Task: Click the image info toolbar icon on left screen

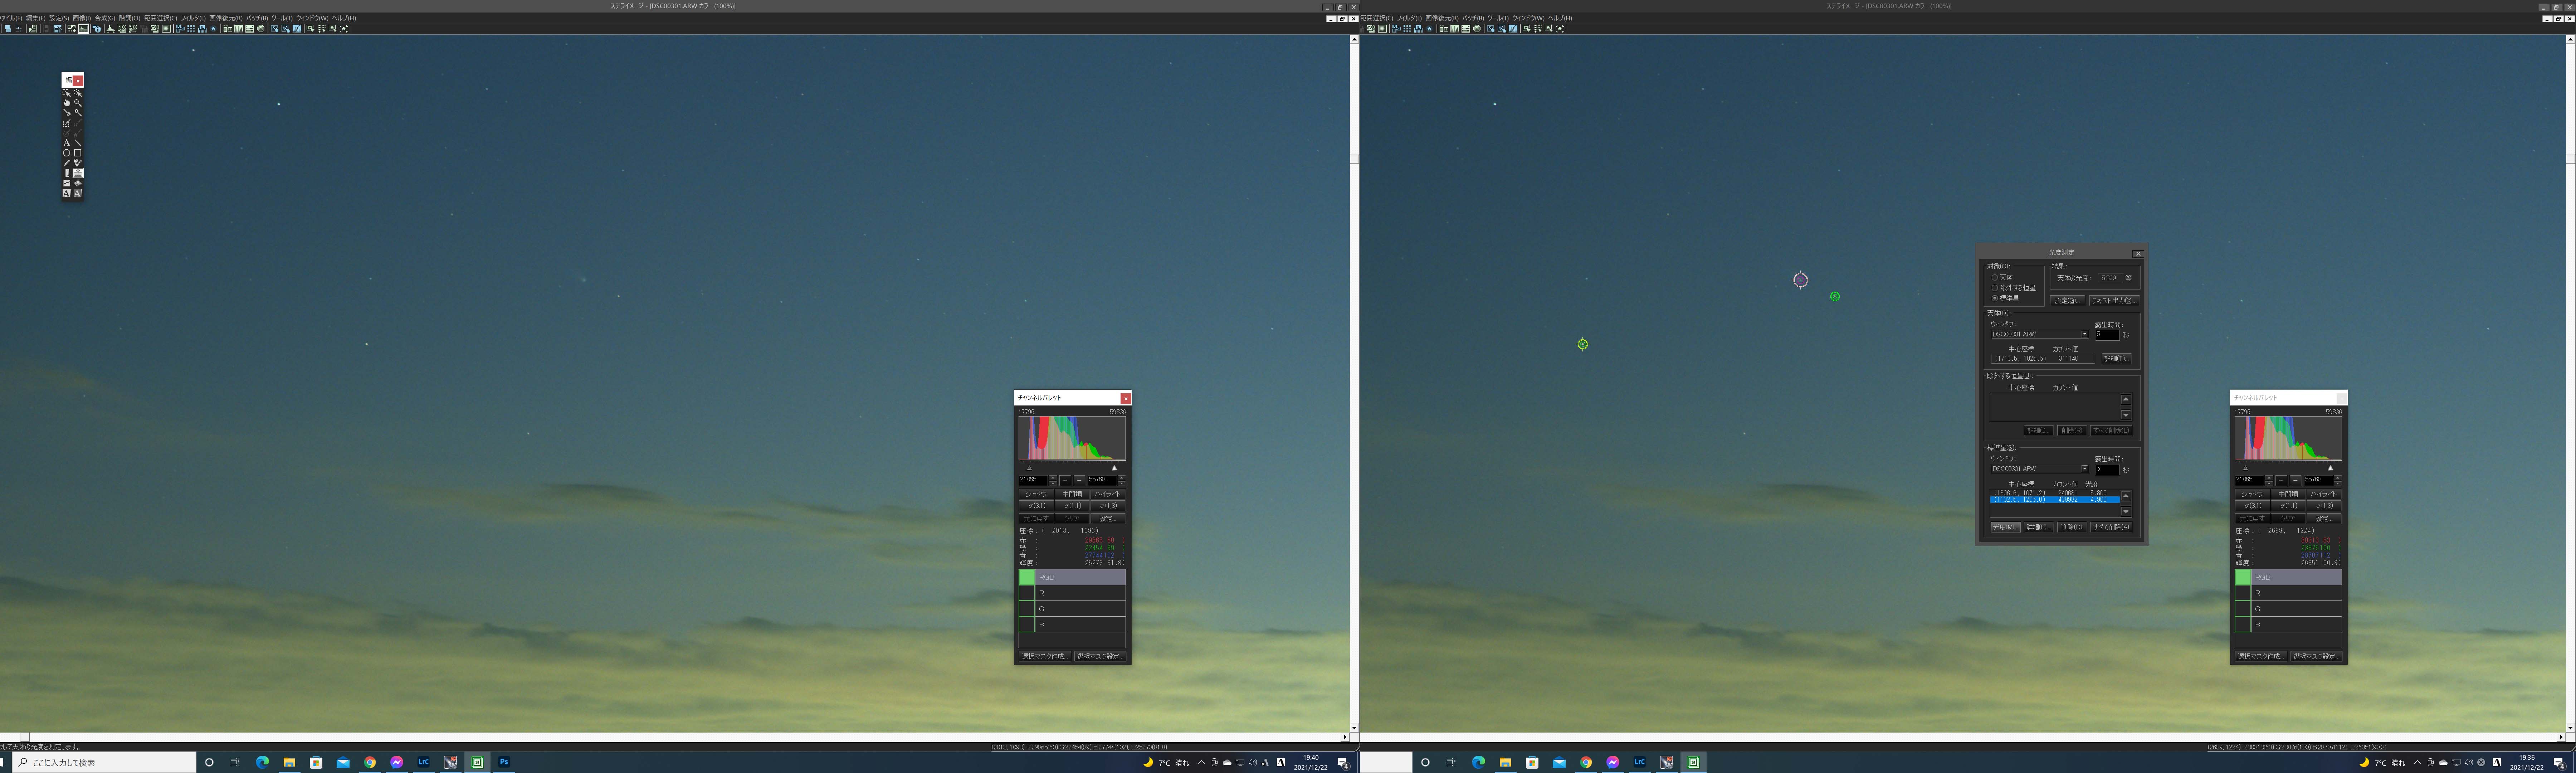Action: point(97,29)
